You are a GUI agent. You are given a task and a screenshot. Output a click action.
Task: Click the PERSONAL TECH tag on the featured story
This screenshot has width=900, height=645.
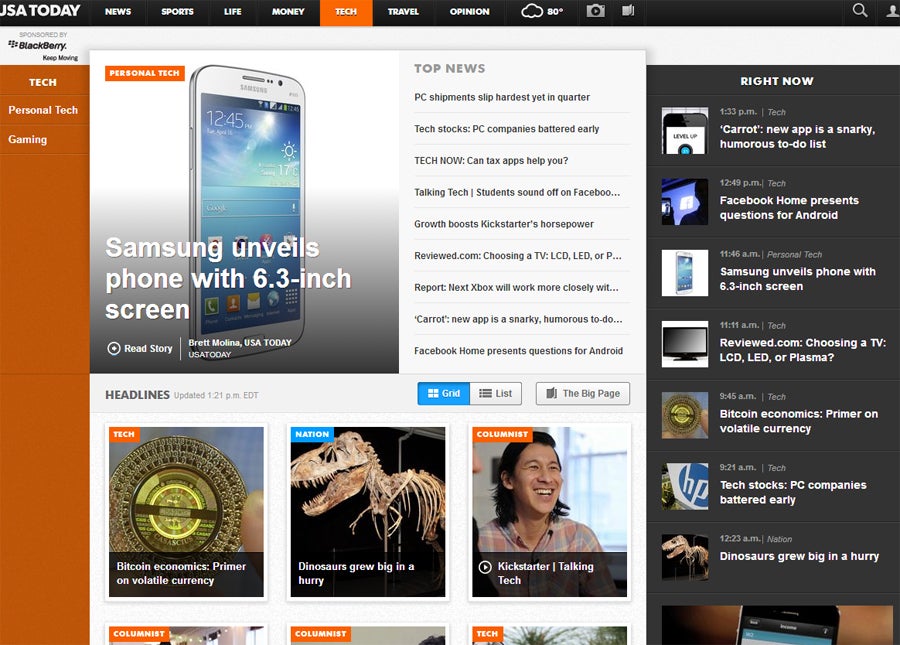[145, 73]
